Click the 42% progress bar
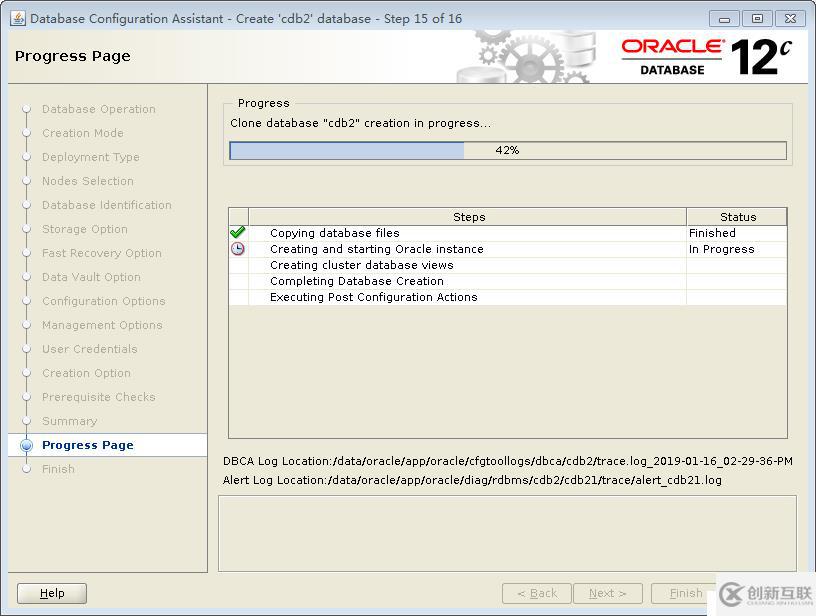This screenshot has width=816, height=616. [508, 150]
